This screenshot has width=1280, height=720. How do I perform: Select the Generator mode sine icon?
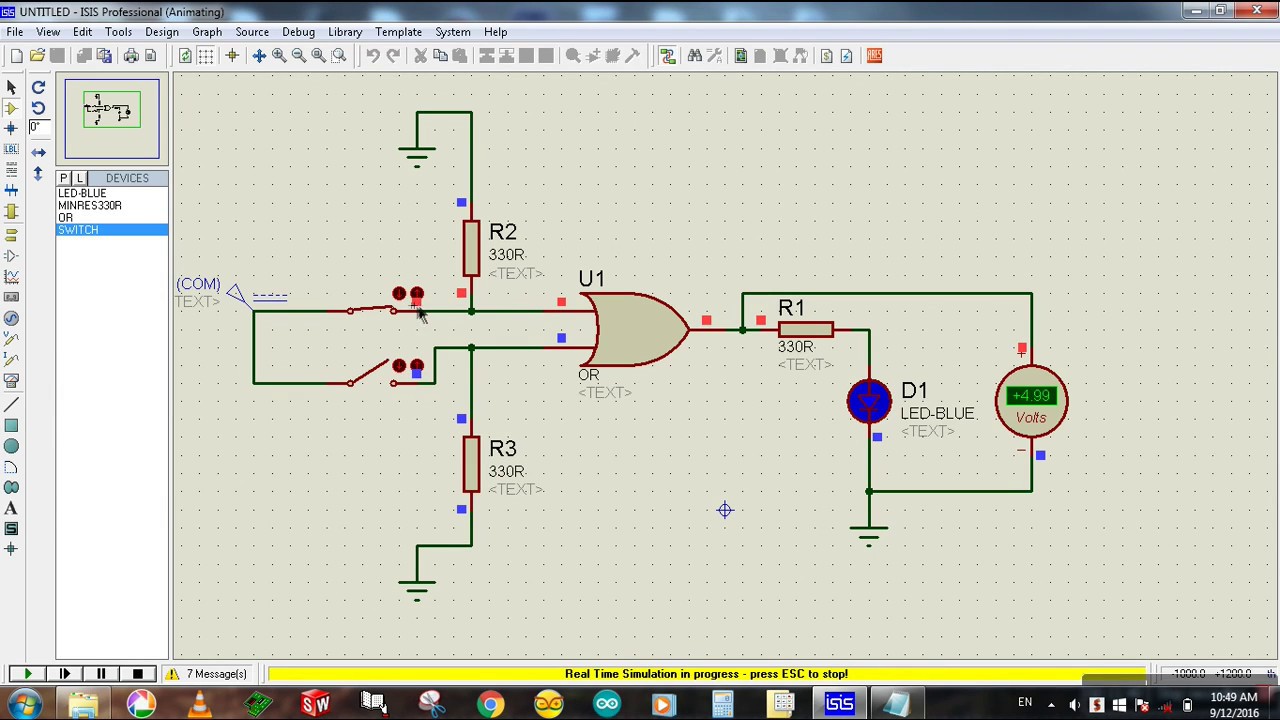point(12,318)
